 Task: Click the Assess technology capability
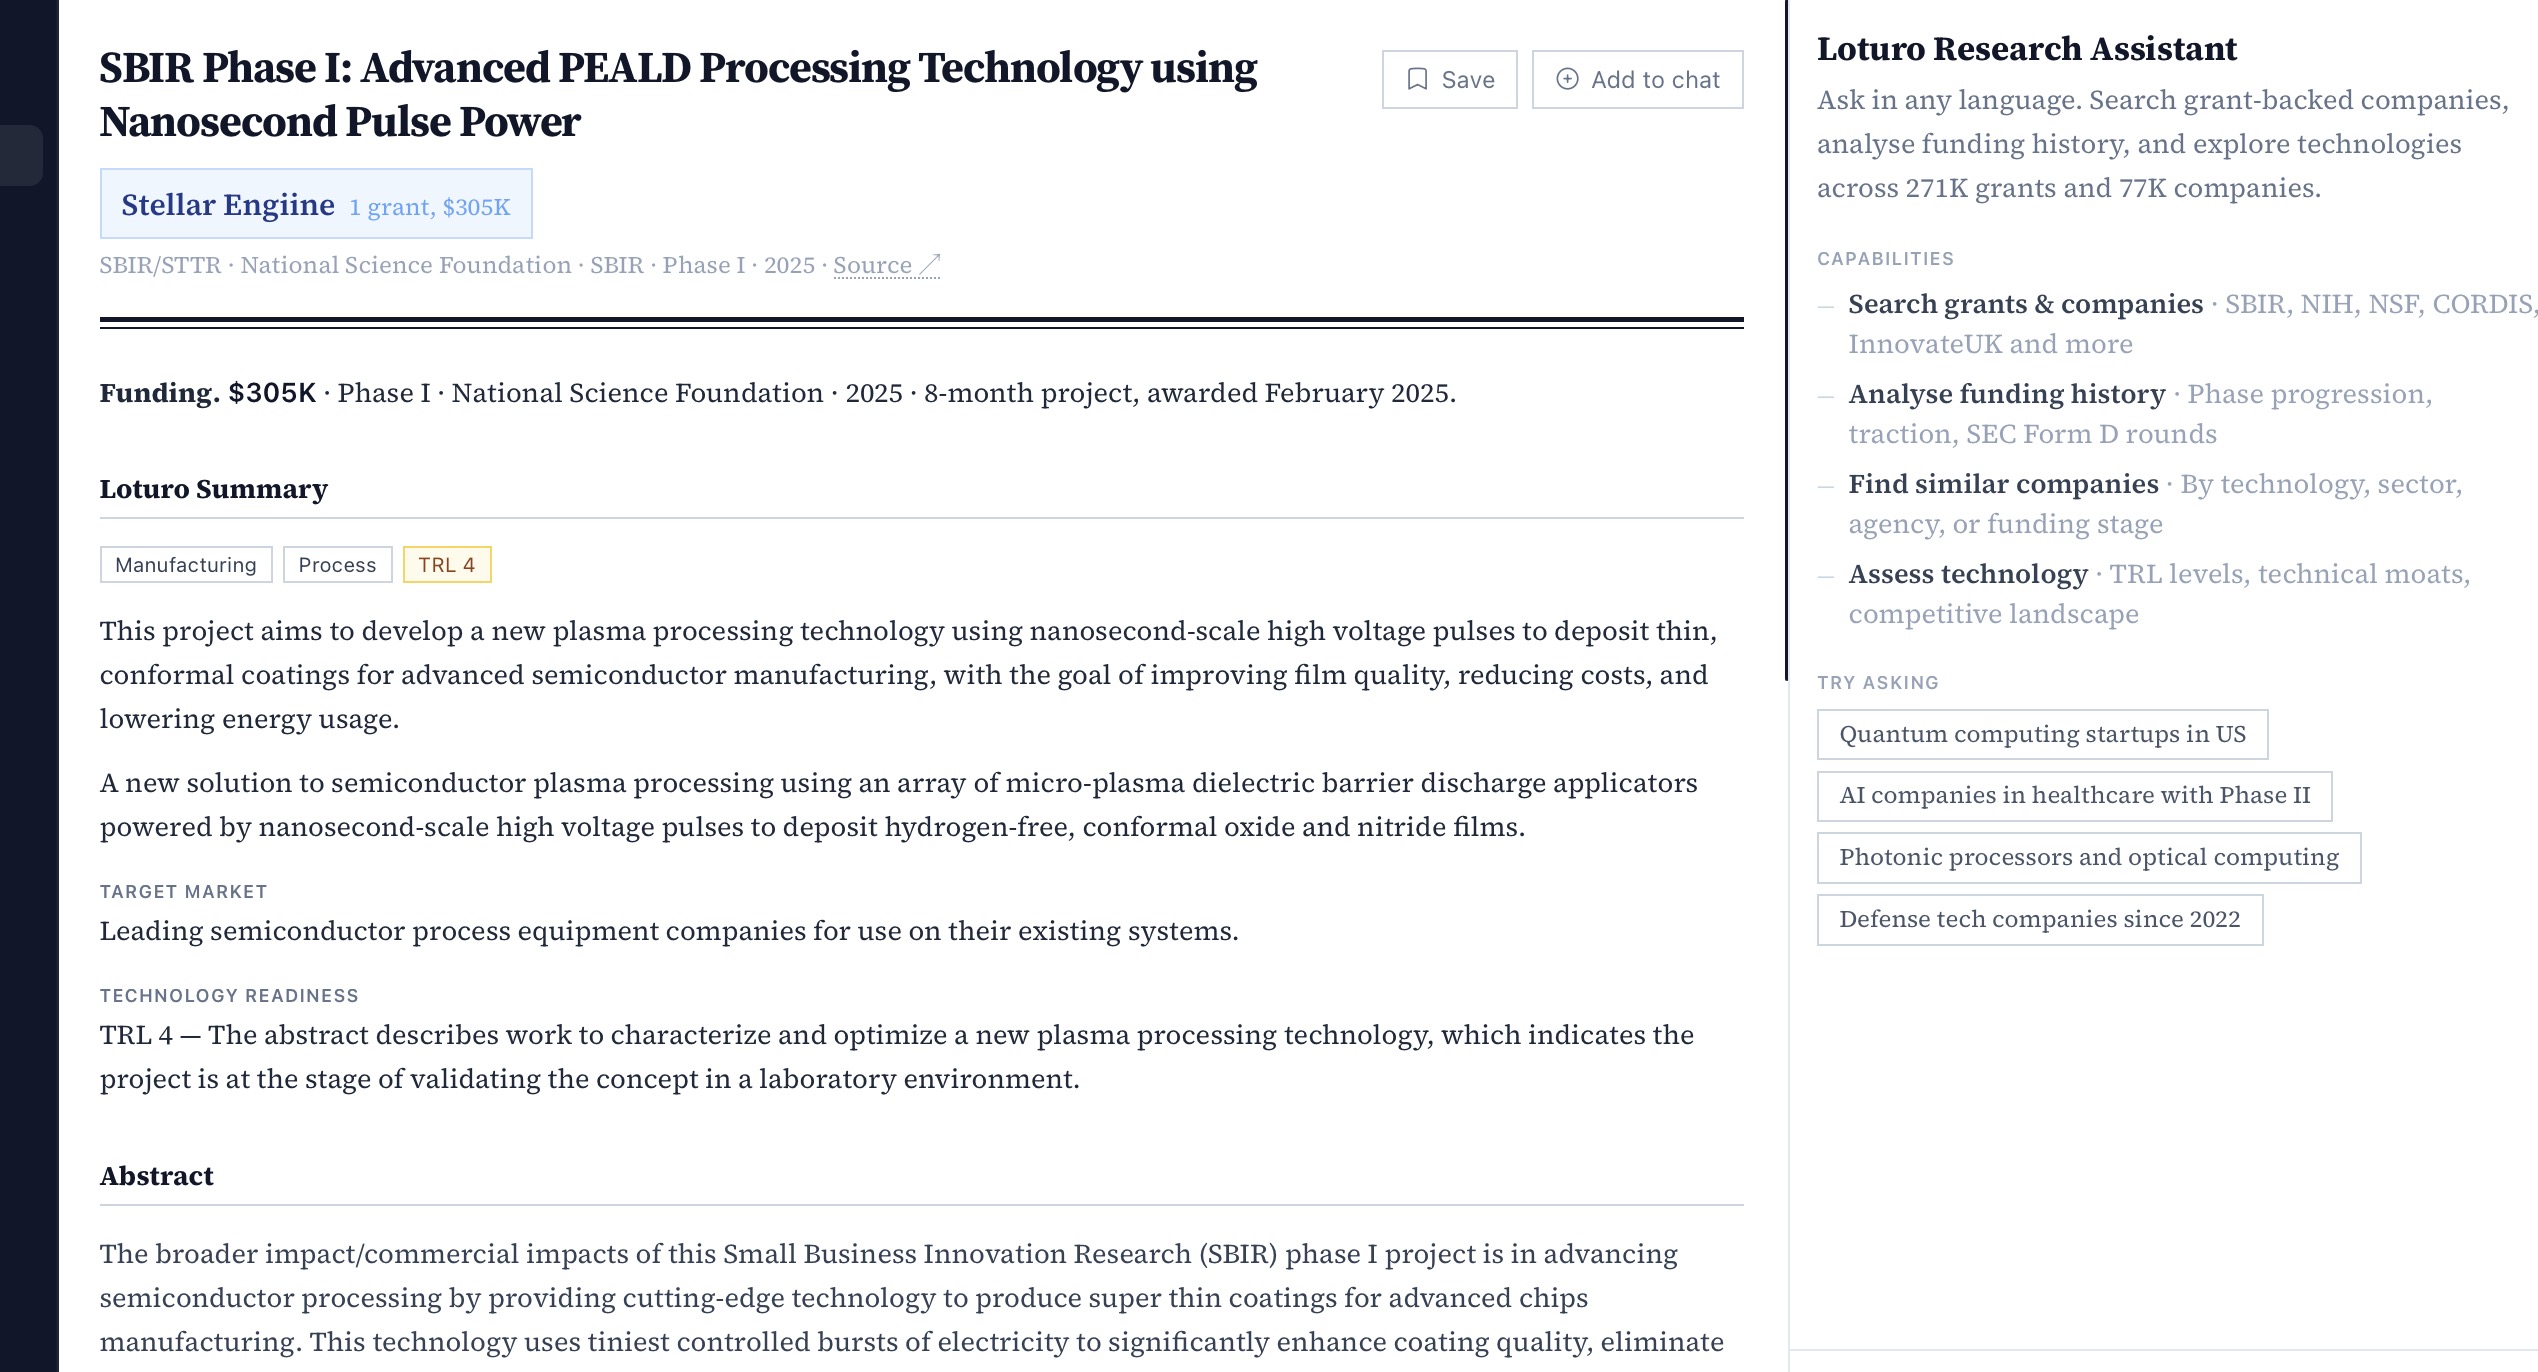tap(1967, 574)
